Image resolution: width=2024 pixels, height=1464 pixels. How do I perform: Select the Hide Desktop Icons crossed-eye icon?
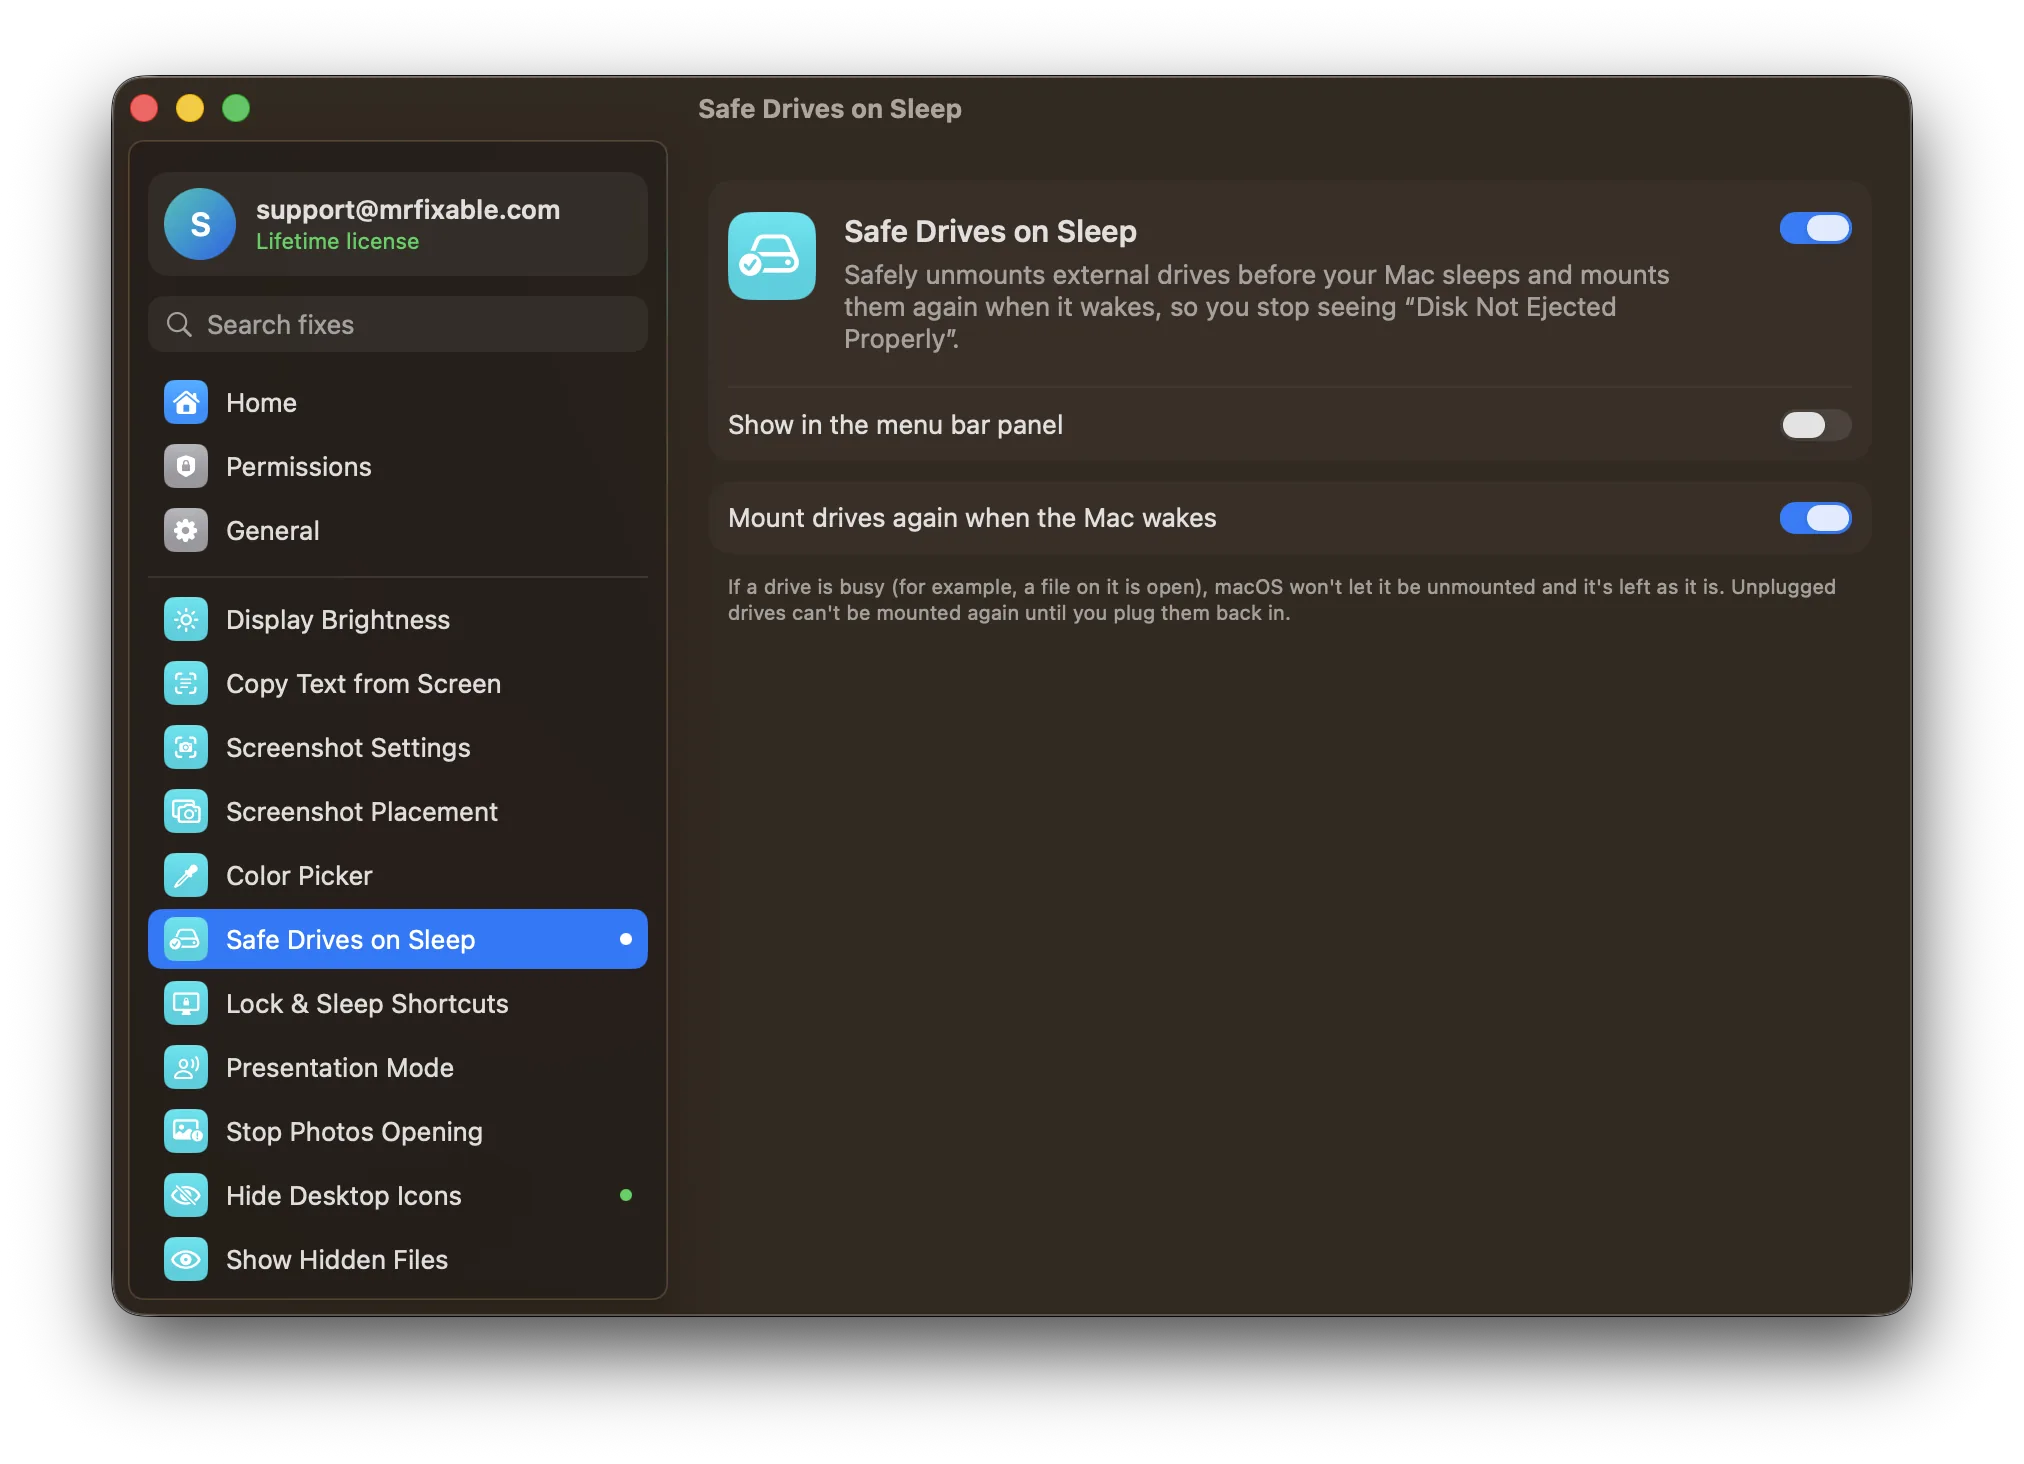click(x=186, y=1195)
